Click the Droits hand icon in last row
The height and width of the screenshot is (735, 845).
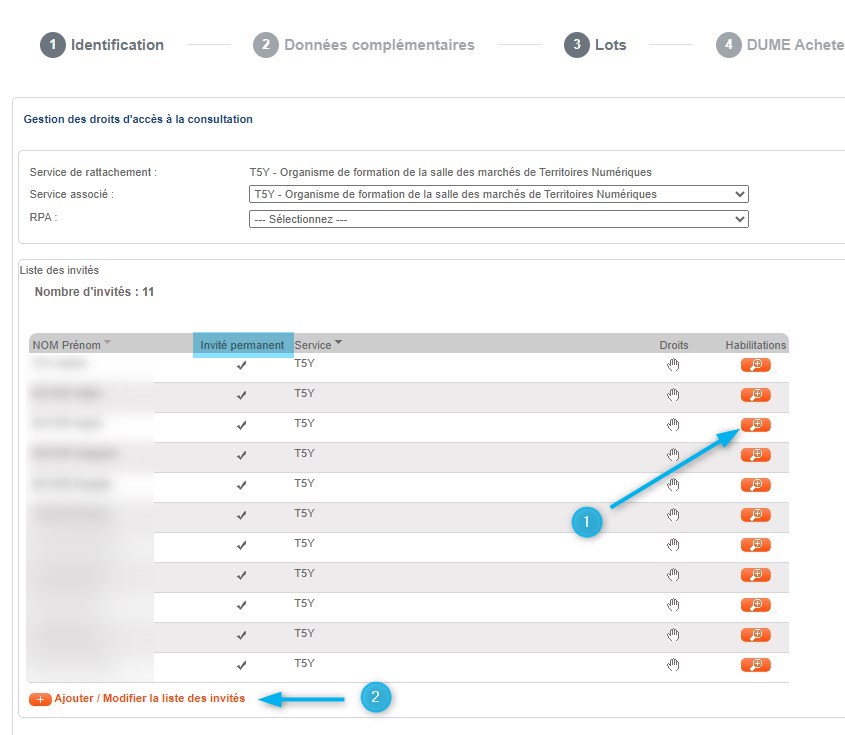pos(674,665)
